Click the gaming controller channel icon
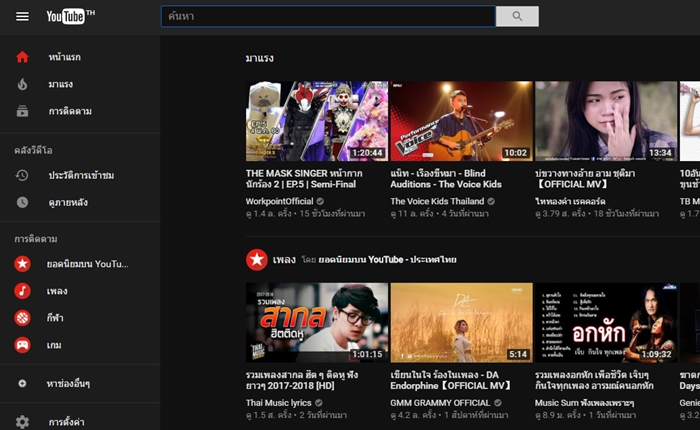 coord(22,345)
